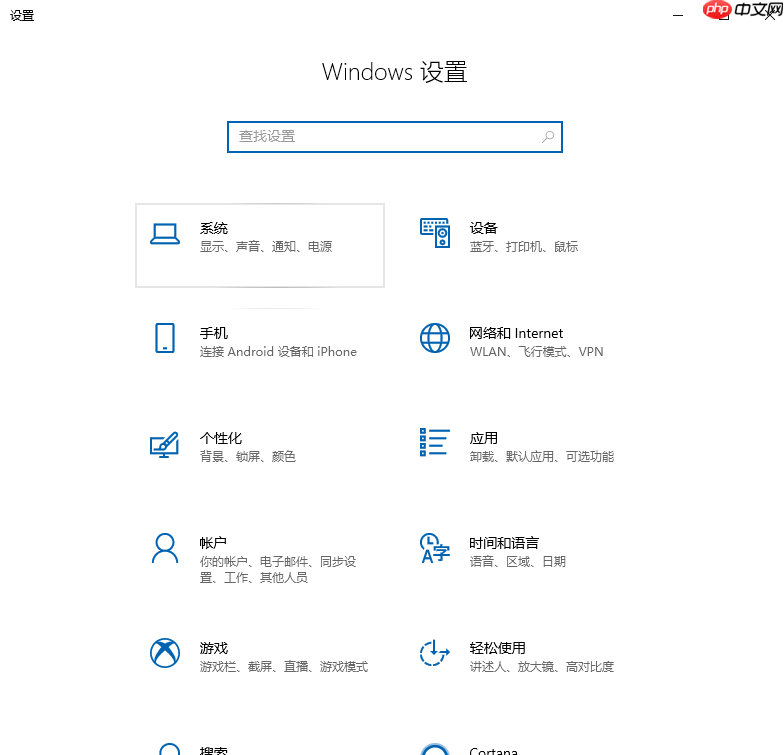Image resolution: width=784 pixels, height=755 pixels.
Task: Click the Ease of Access icon
Action: tap(434, 653)
